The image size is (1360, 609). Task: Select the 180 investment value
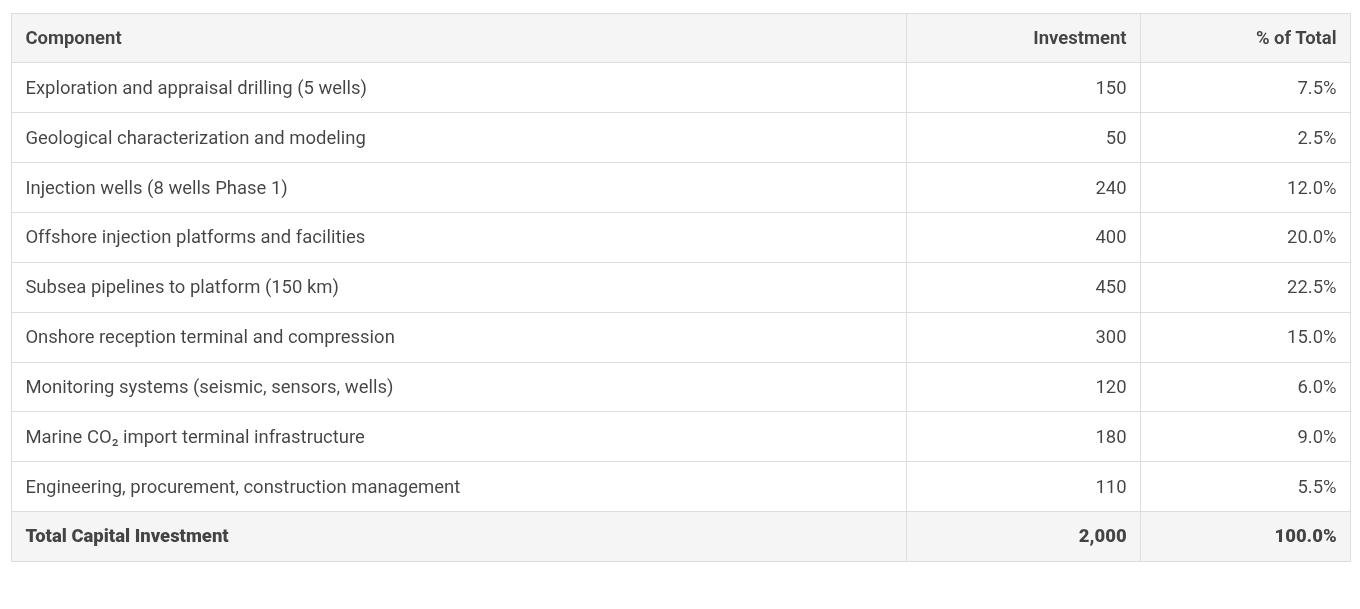1110,437
